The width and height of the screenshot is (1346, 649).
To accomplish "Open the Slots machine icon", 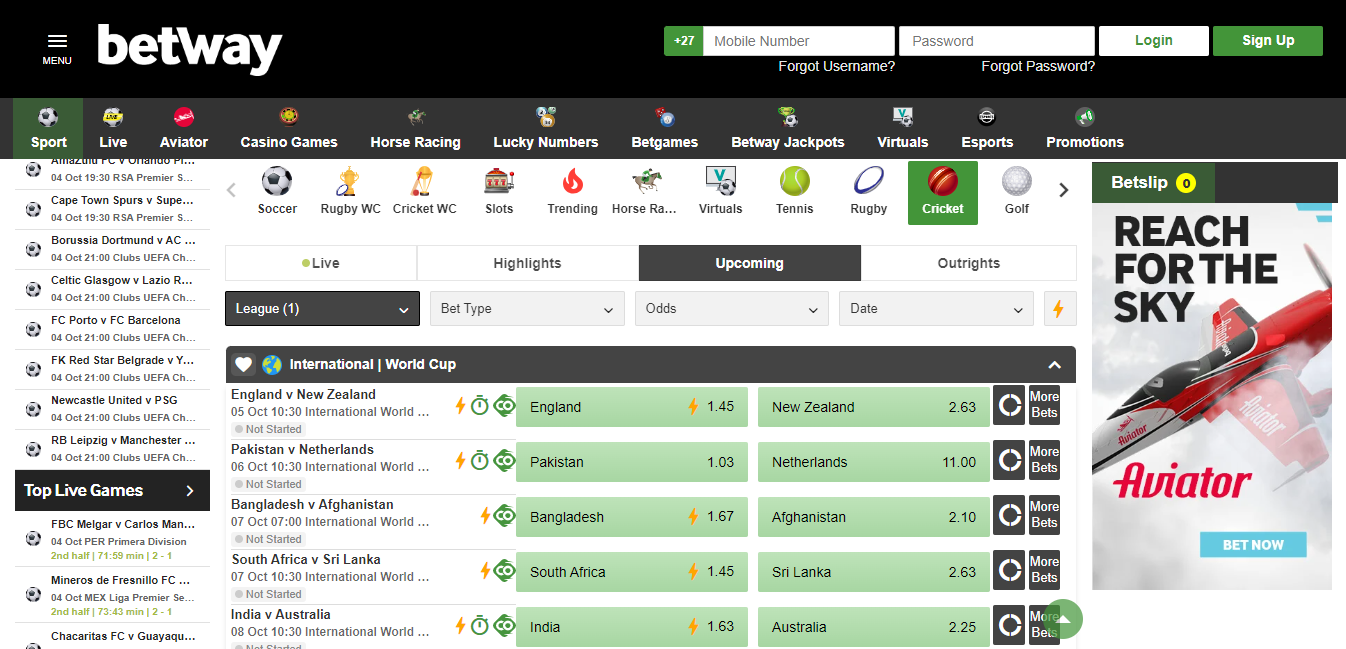I will [498, 182].
